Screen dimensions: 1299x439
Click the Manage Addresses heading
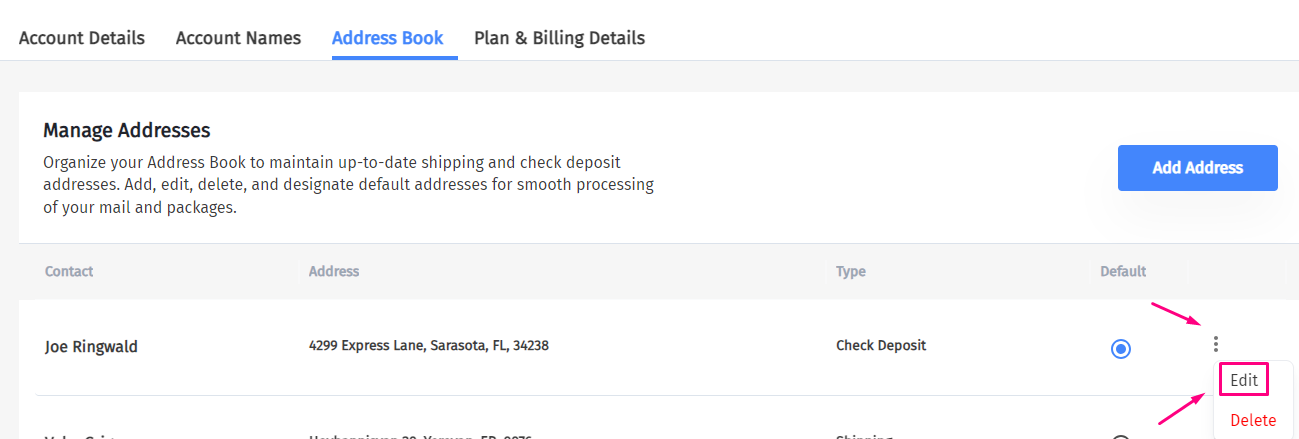pyautogui.click(x=126, y=130)
